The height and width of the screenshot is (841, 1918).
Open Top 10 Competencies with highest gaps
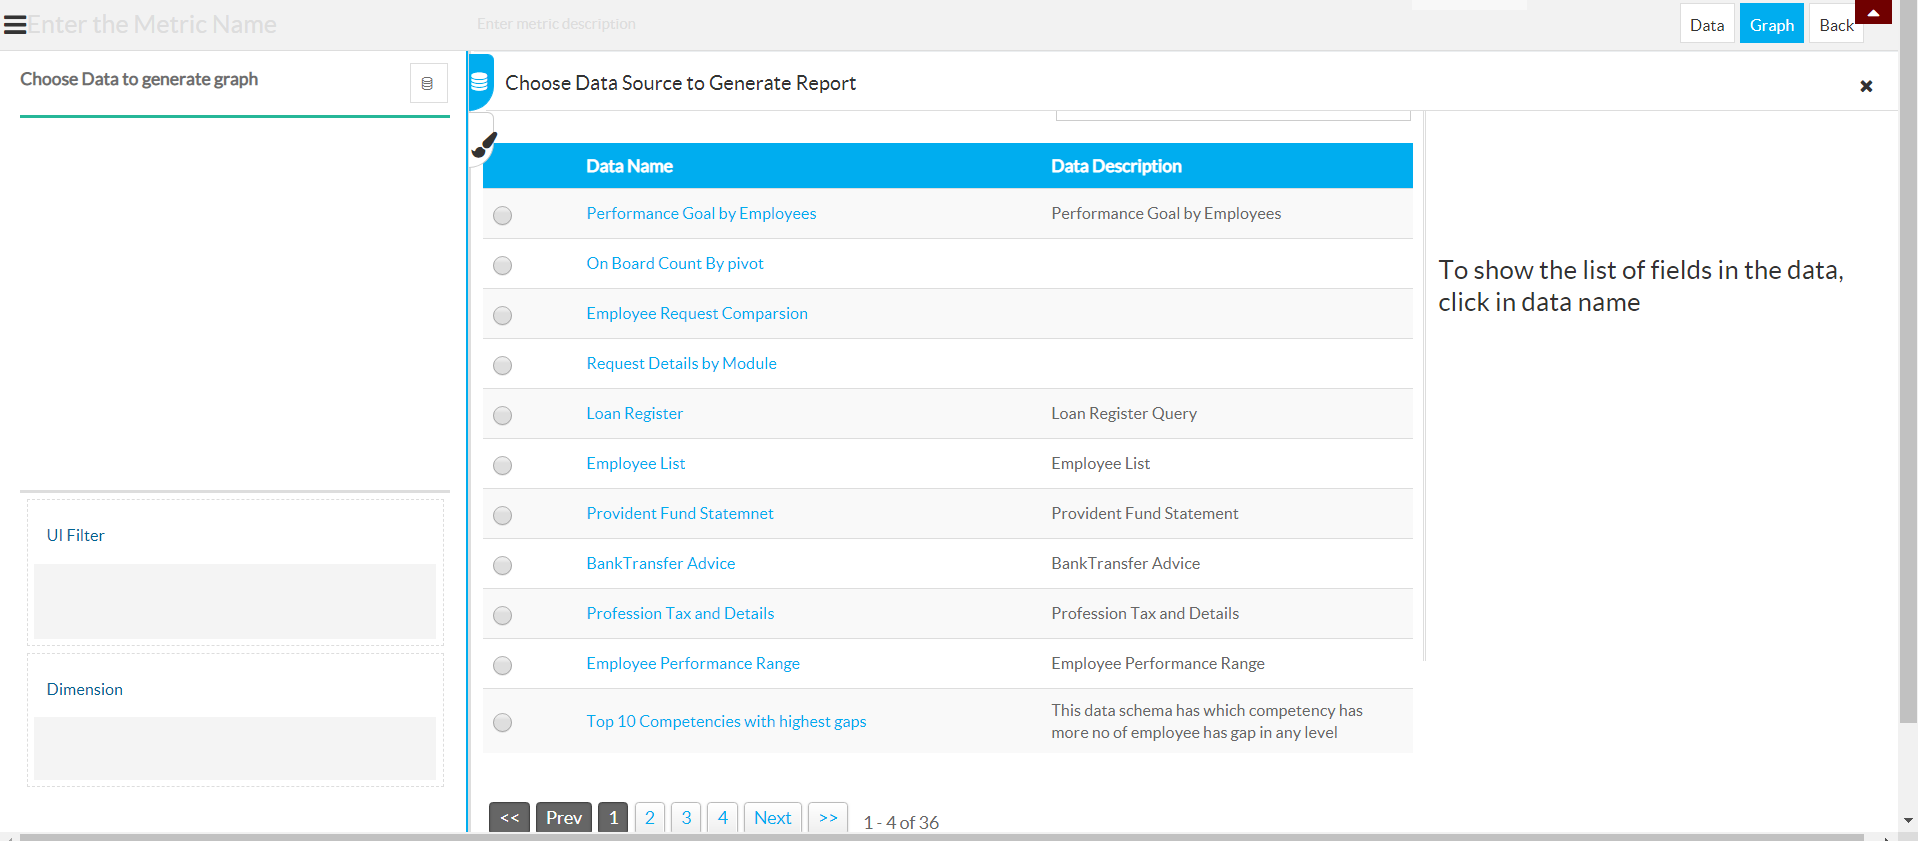[x=726, y=721]
